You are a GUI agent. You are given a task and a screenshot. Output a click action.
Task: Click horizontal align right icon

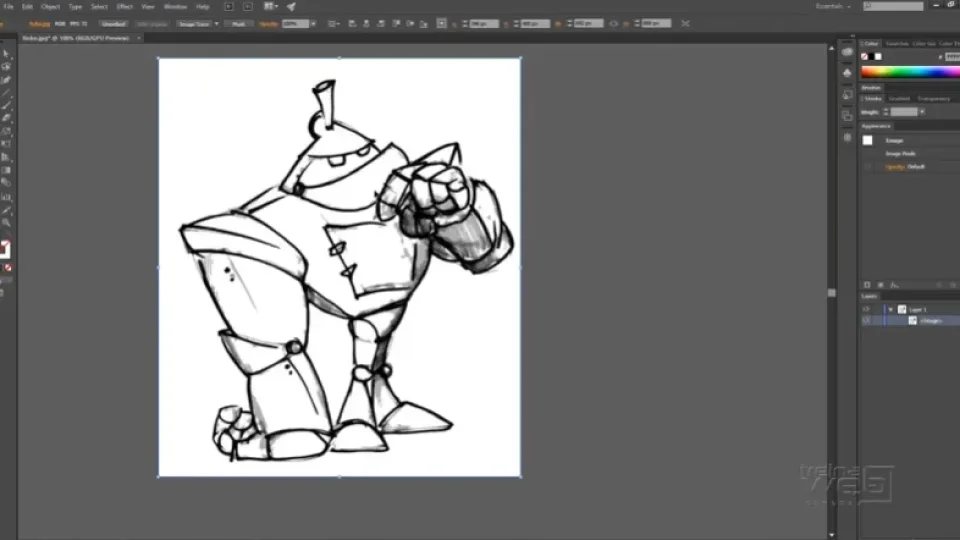pos(381,24)
